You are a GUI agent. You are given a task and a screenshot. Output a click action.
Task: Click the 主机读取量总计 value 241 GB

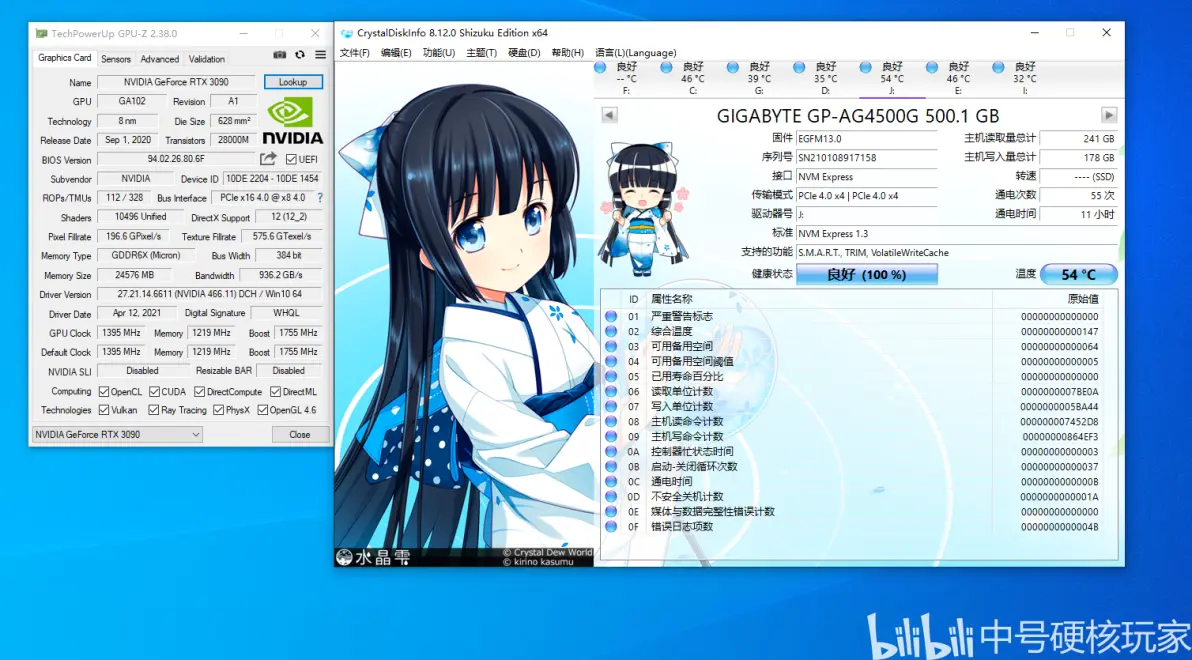(x=1078, y=138)
